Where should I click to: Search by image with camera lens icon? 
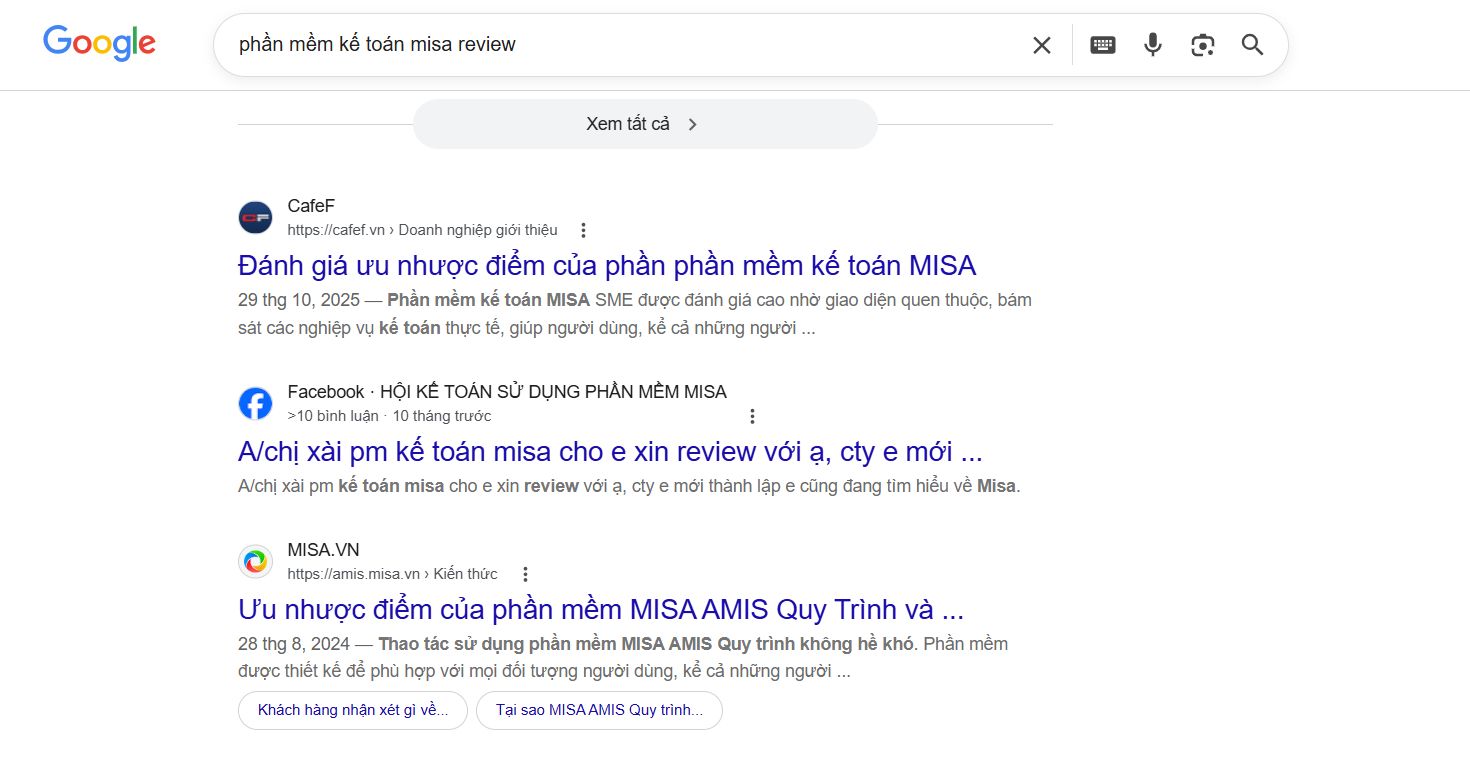pyautogui.click(x=1203, y=45)
